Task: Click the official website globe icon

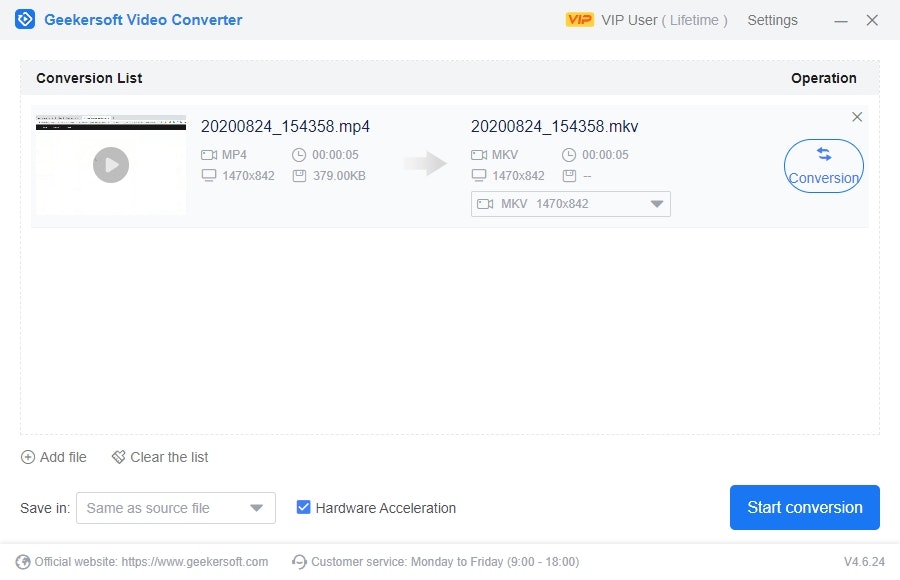Action: (x=22, y=561)
